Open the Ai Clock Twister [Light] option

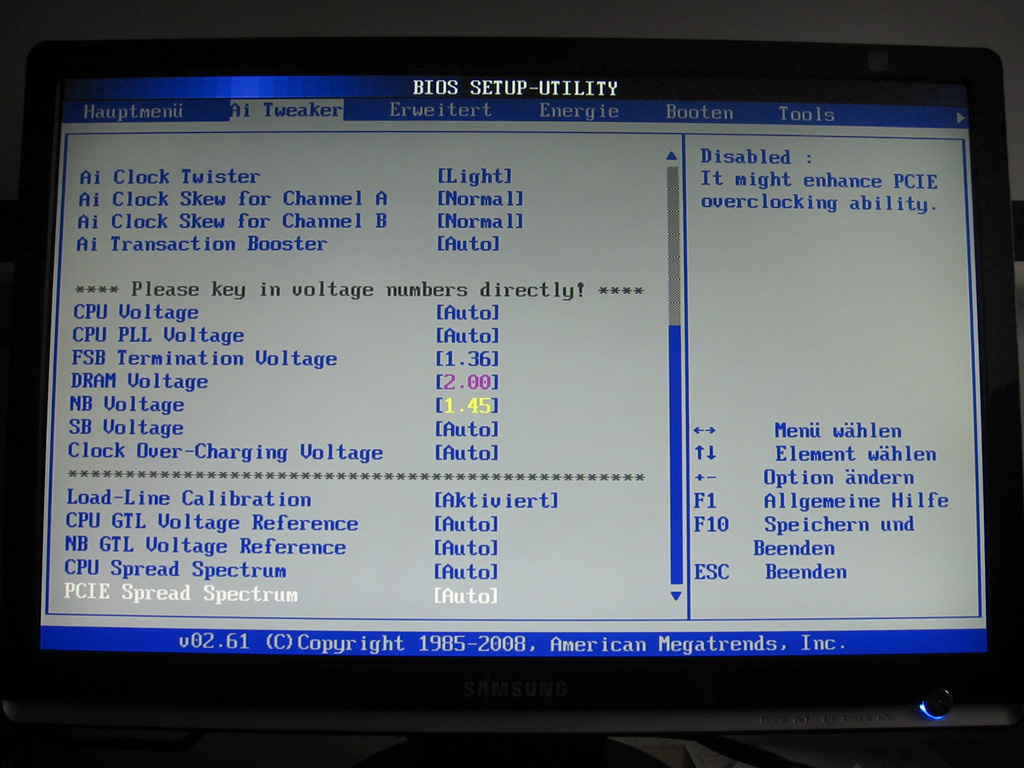pyautogui.click(x=475, y=177)
